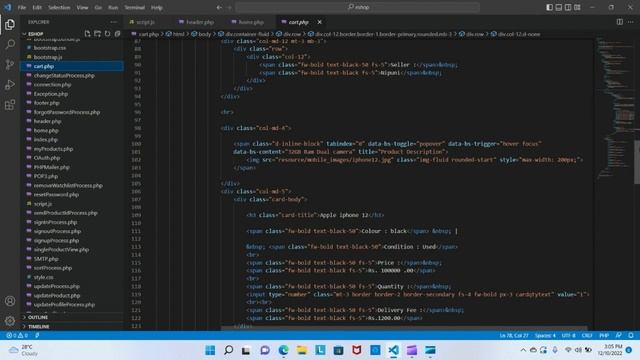Change CRLF line ending setting
The image size is (640, 360).
coord(587,335)
